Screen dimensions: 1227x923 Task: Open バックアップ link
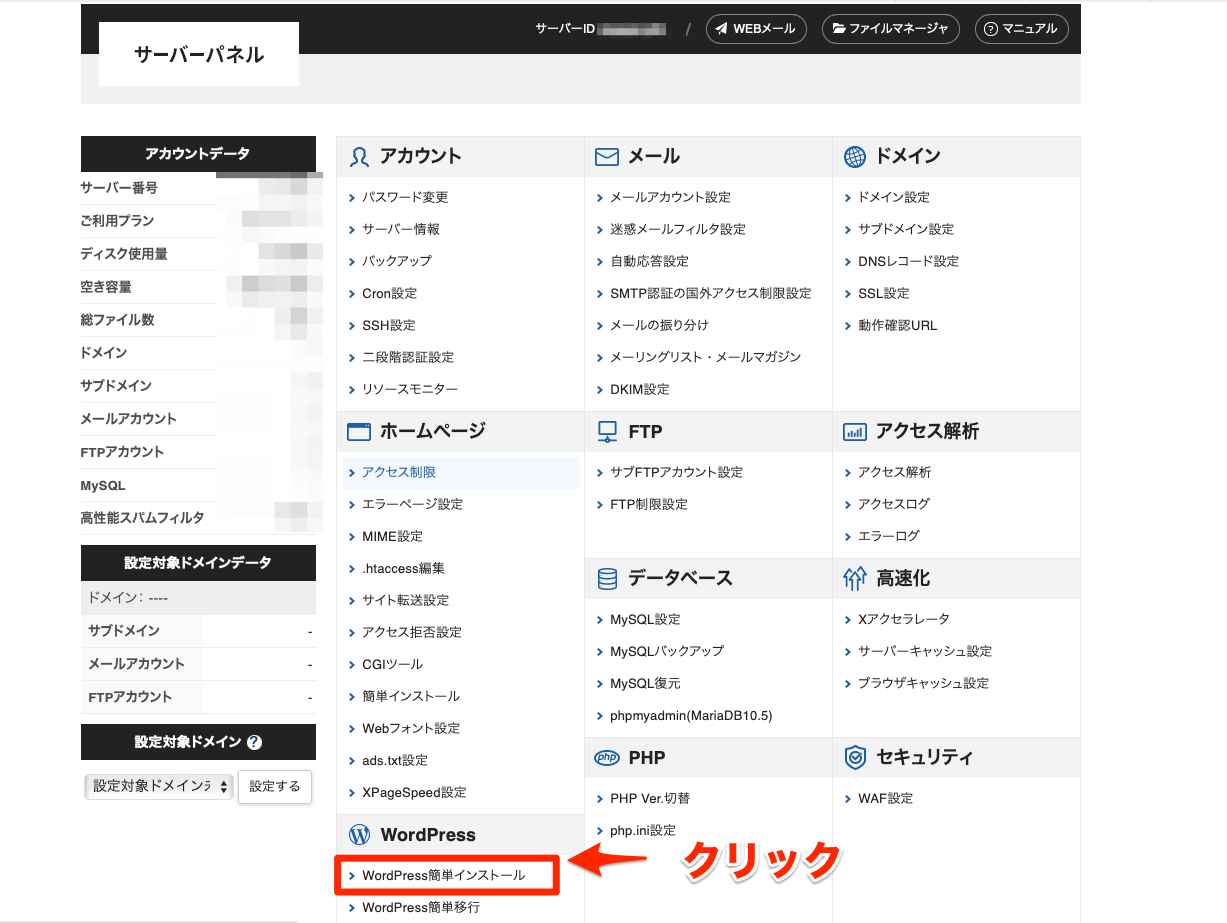[397, 261]
